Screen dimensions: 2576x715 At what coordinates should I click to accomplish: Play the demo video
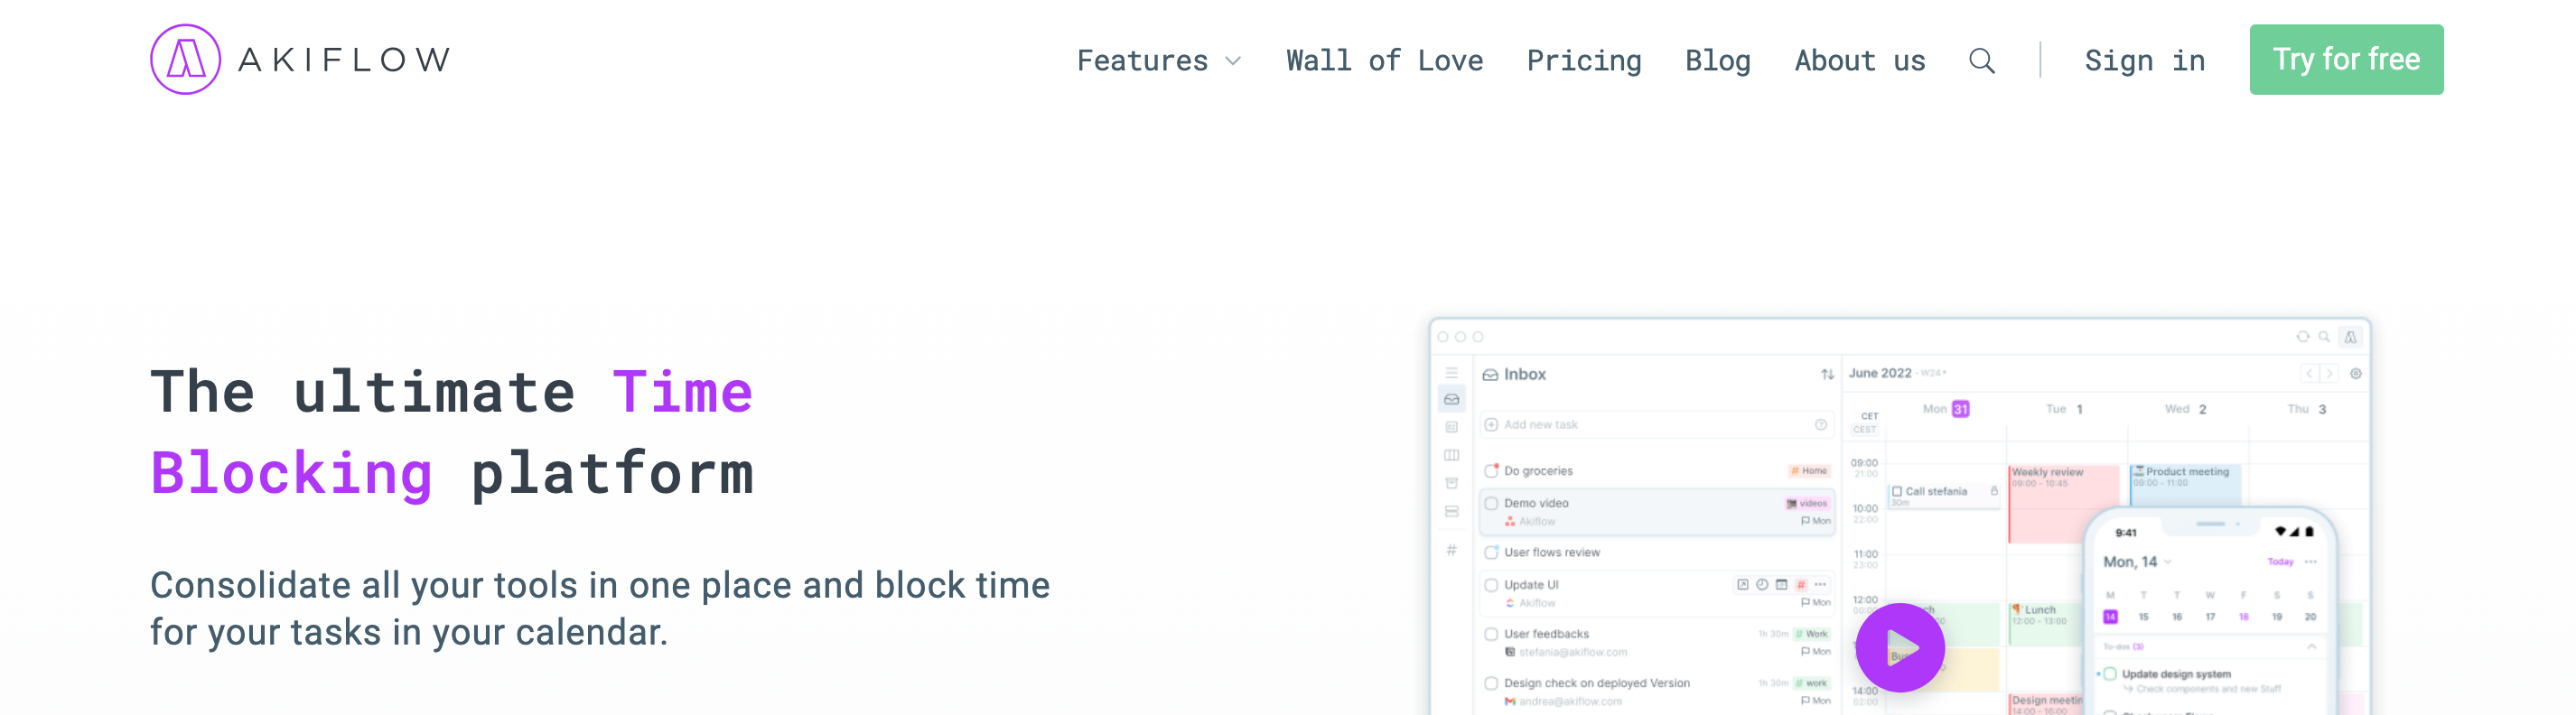pos(1899,647)
